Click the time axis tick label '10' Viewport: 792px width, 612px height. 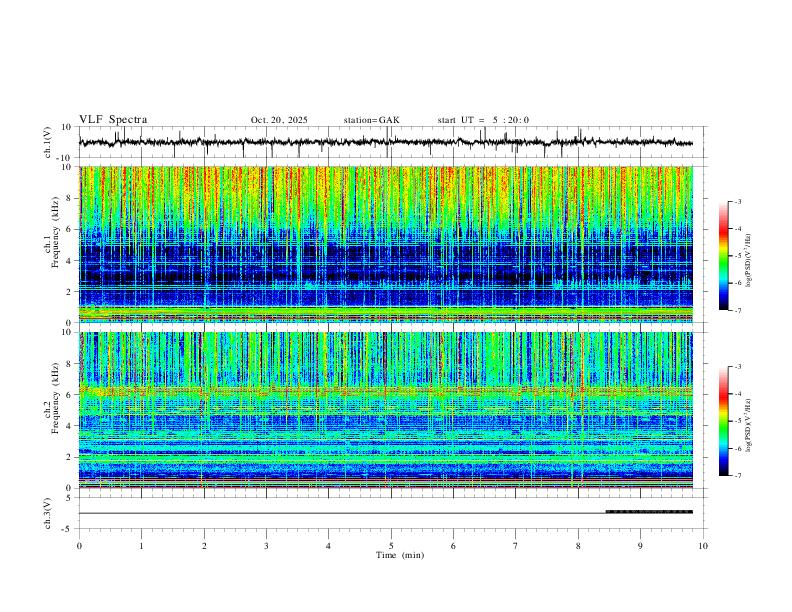click(x=703, y=546)
